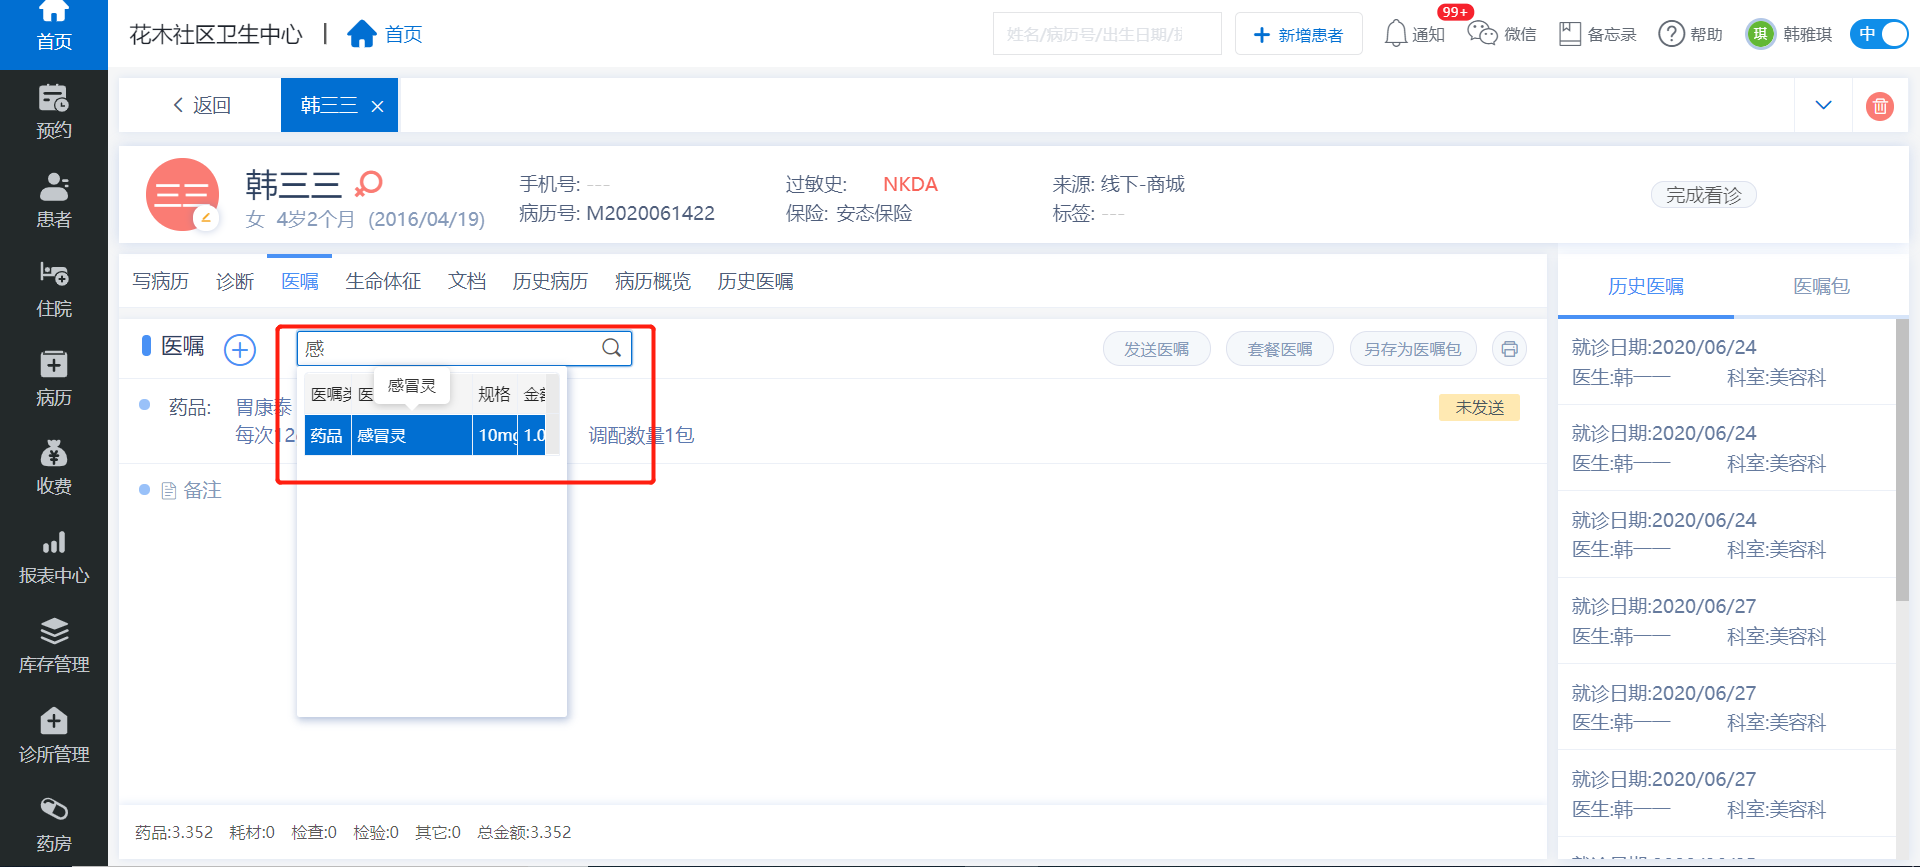The image size is (1920, 867).
Task: Switch to 医嘱 tab
Action: pyautogui.click(x=300, y=281)
